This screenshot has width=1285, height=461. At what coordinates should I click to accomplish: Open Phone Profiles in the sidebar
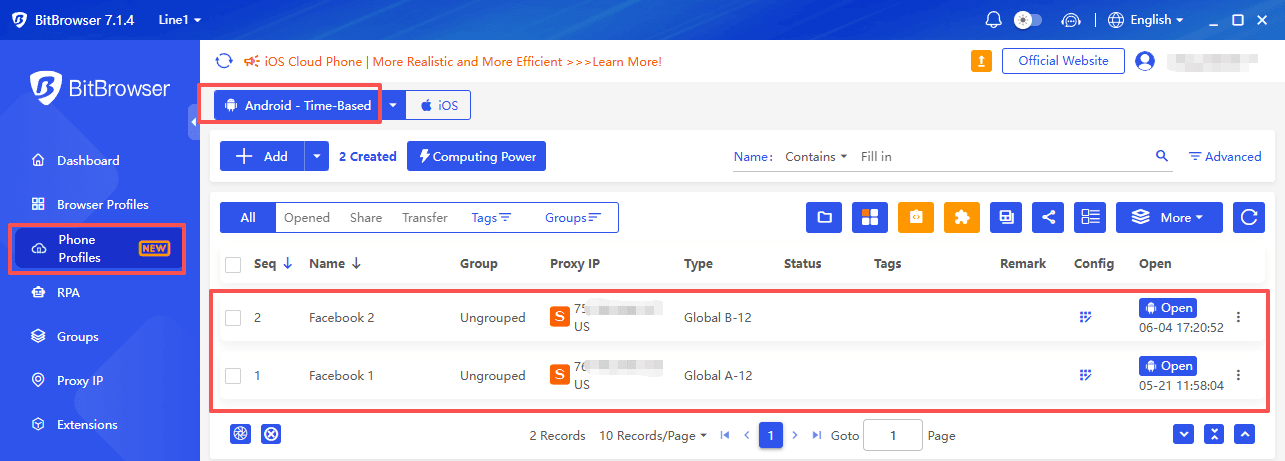(x=97, y=248)
